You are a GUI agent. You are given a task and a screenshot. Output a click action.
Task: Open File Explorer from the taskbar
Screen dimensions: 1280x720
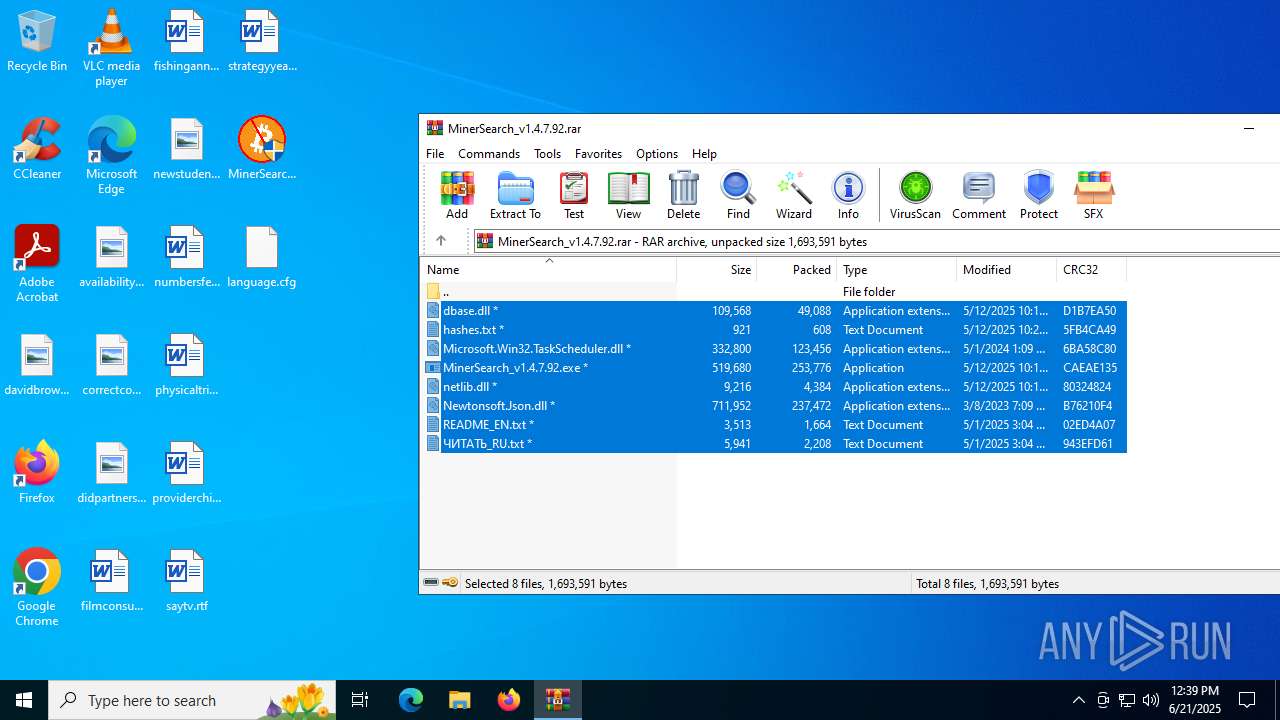(x=459, y=700)
